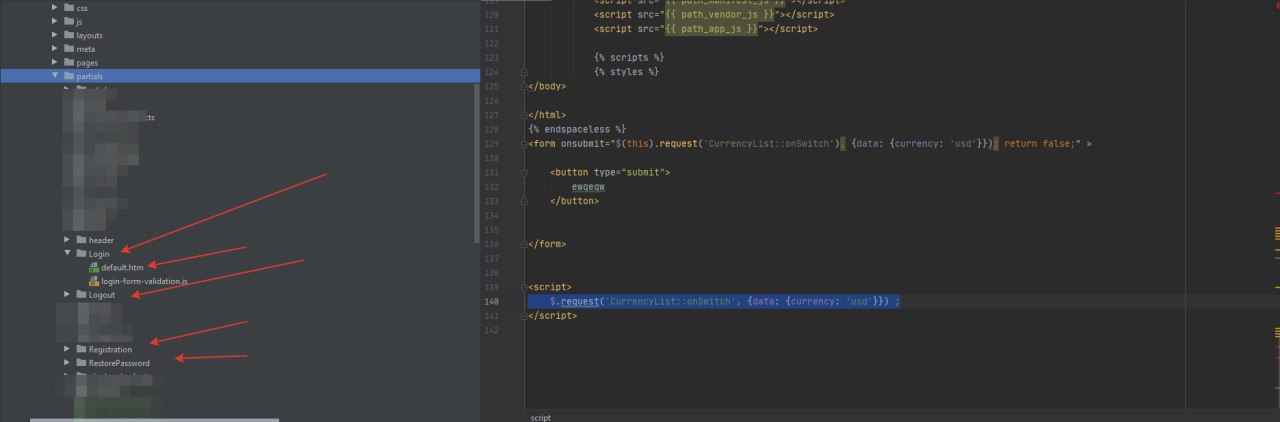Click line number 140 in the gutter
Image resolution: width=1280 pixels, height=422 pixels.
[491, 301]
